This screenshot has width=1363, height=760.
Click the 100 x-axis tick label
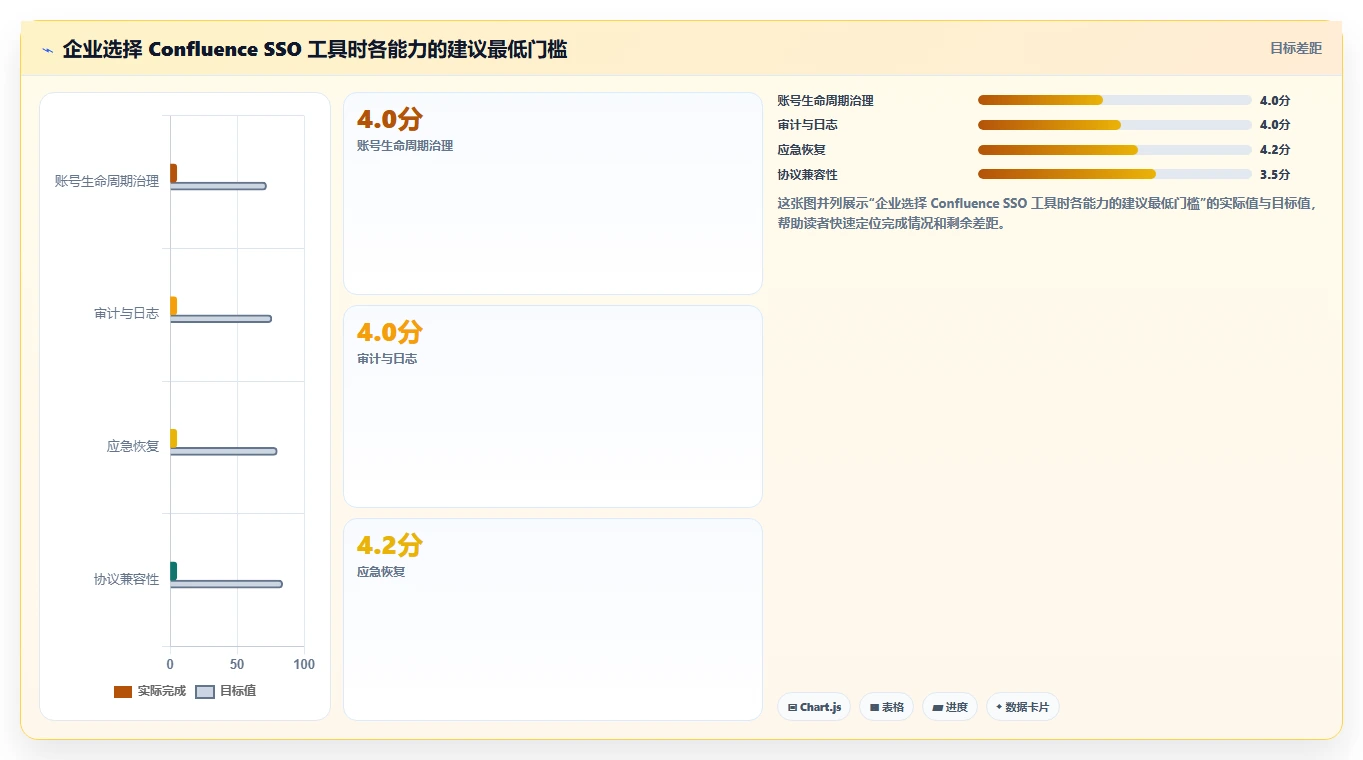coord(304,665)
